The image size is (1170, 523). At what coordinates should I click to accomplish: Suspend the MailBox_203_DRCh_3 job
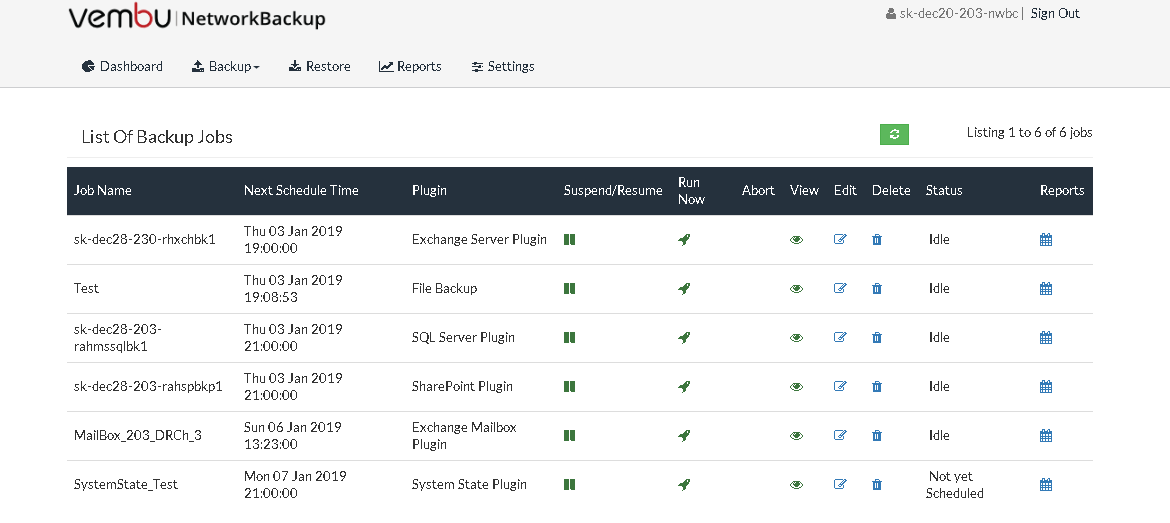tap(569, 435)
